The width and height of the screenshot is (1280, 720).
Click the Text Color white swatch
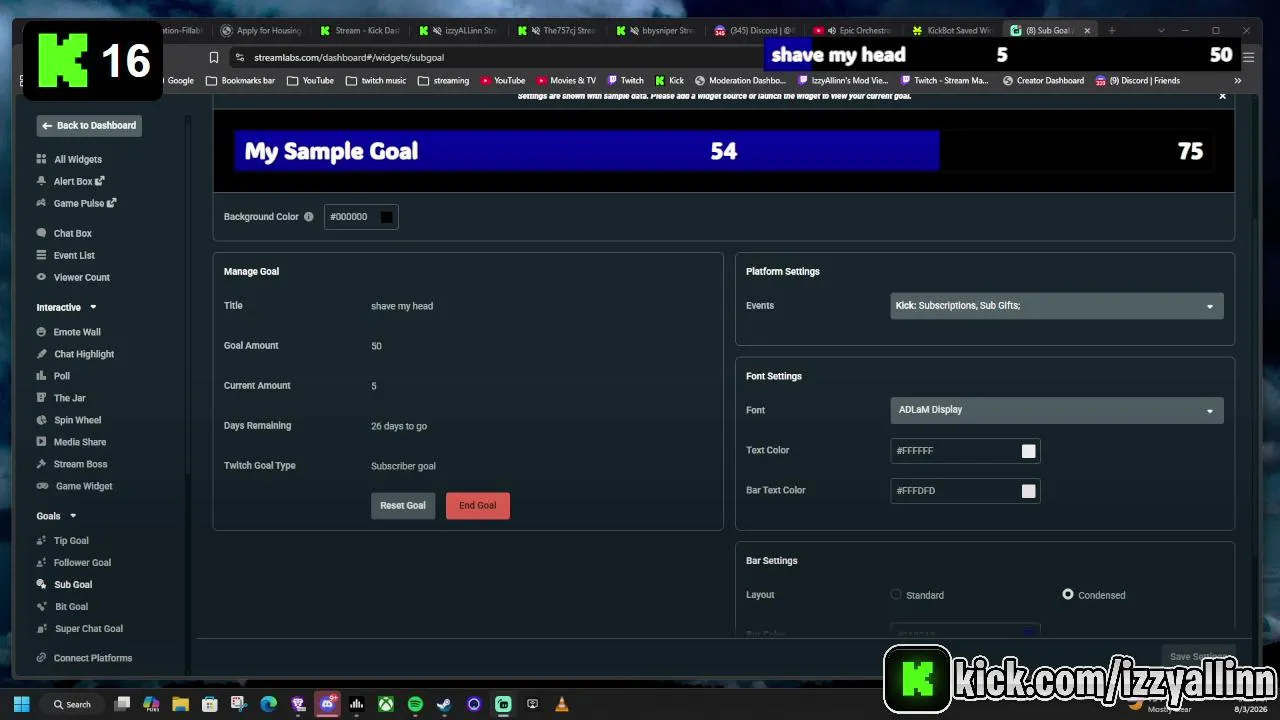click(x=1028, y=451)
